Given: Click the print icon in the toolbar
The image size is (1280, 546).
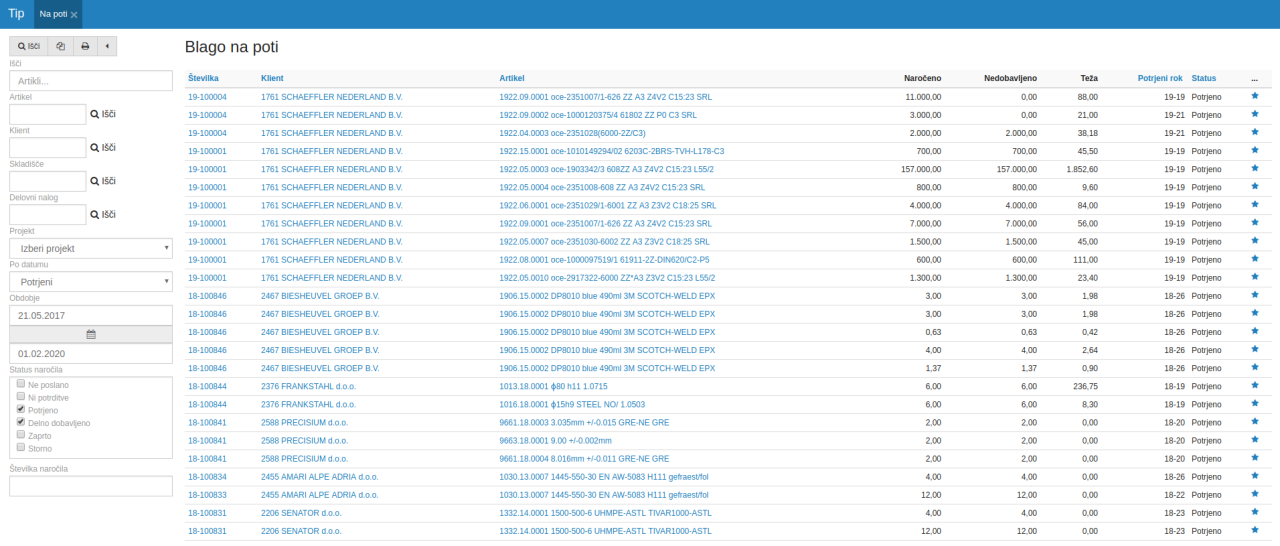Looking at the screenshot, I should coord(85,46).
